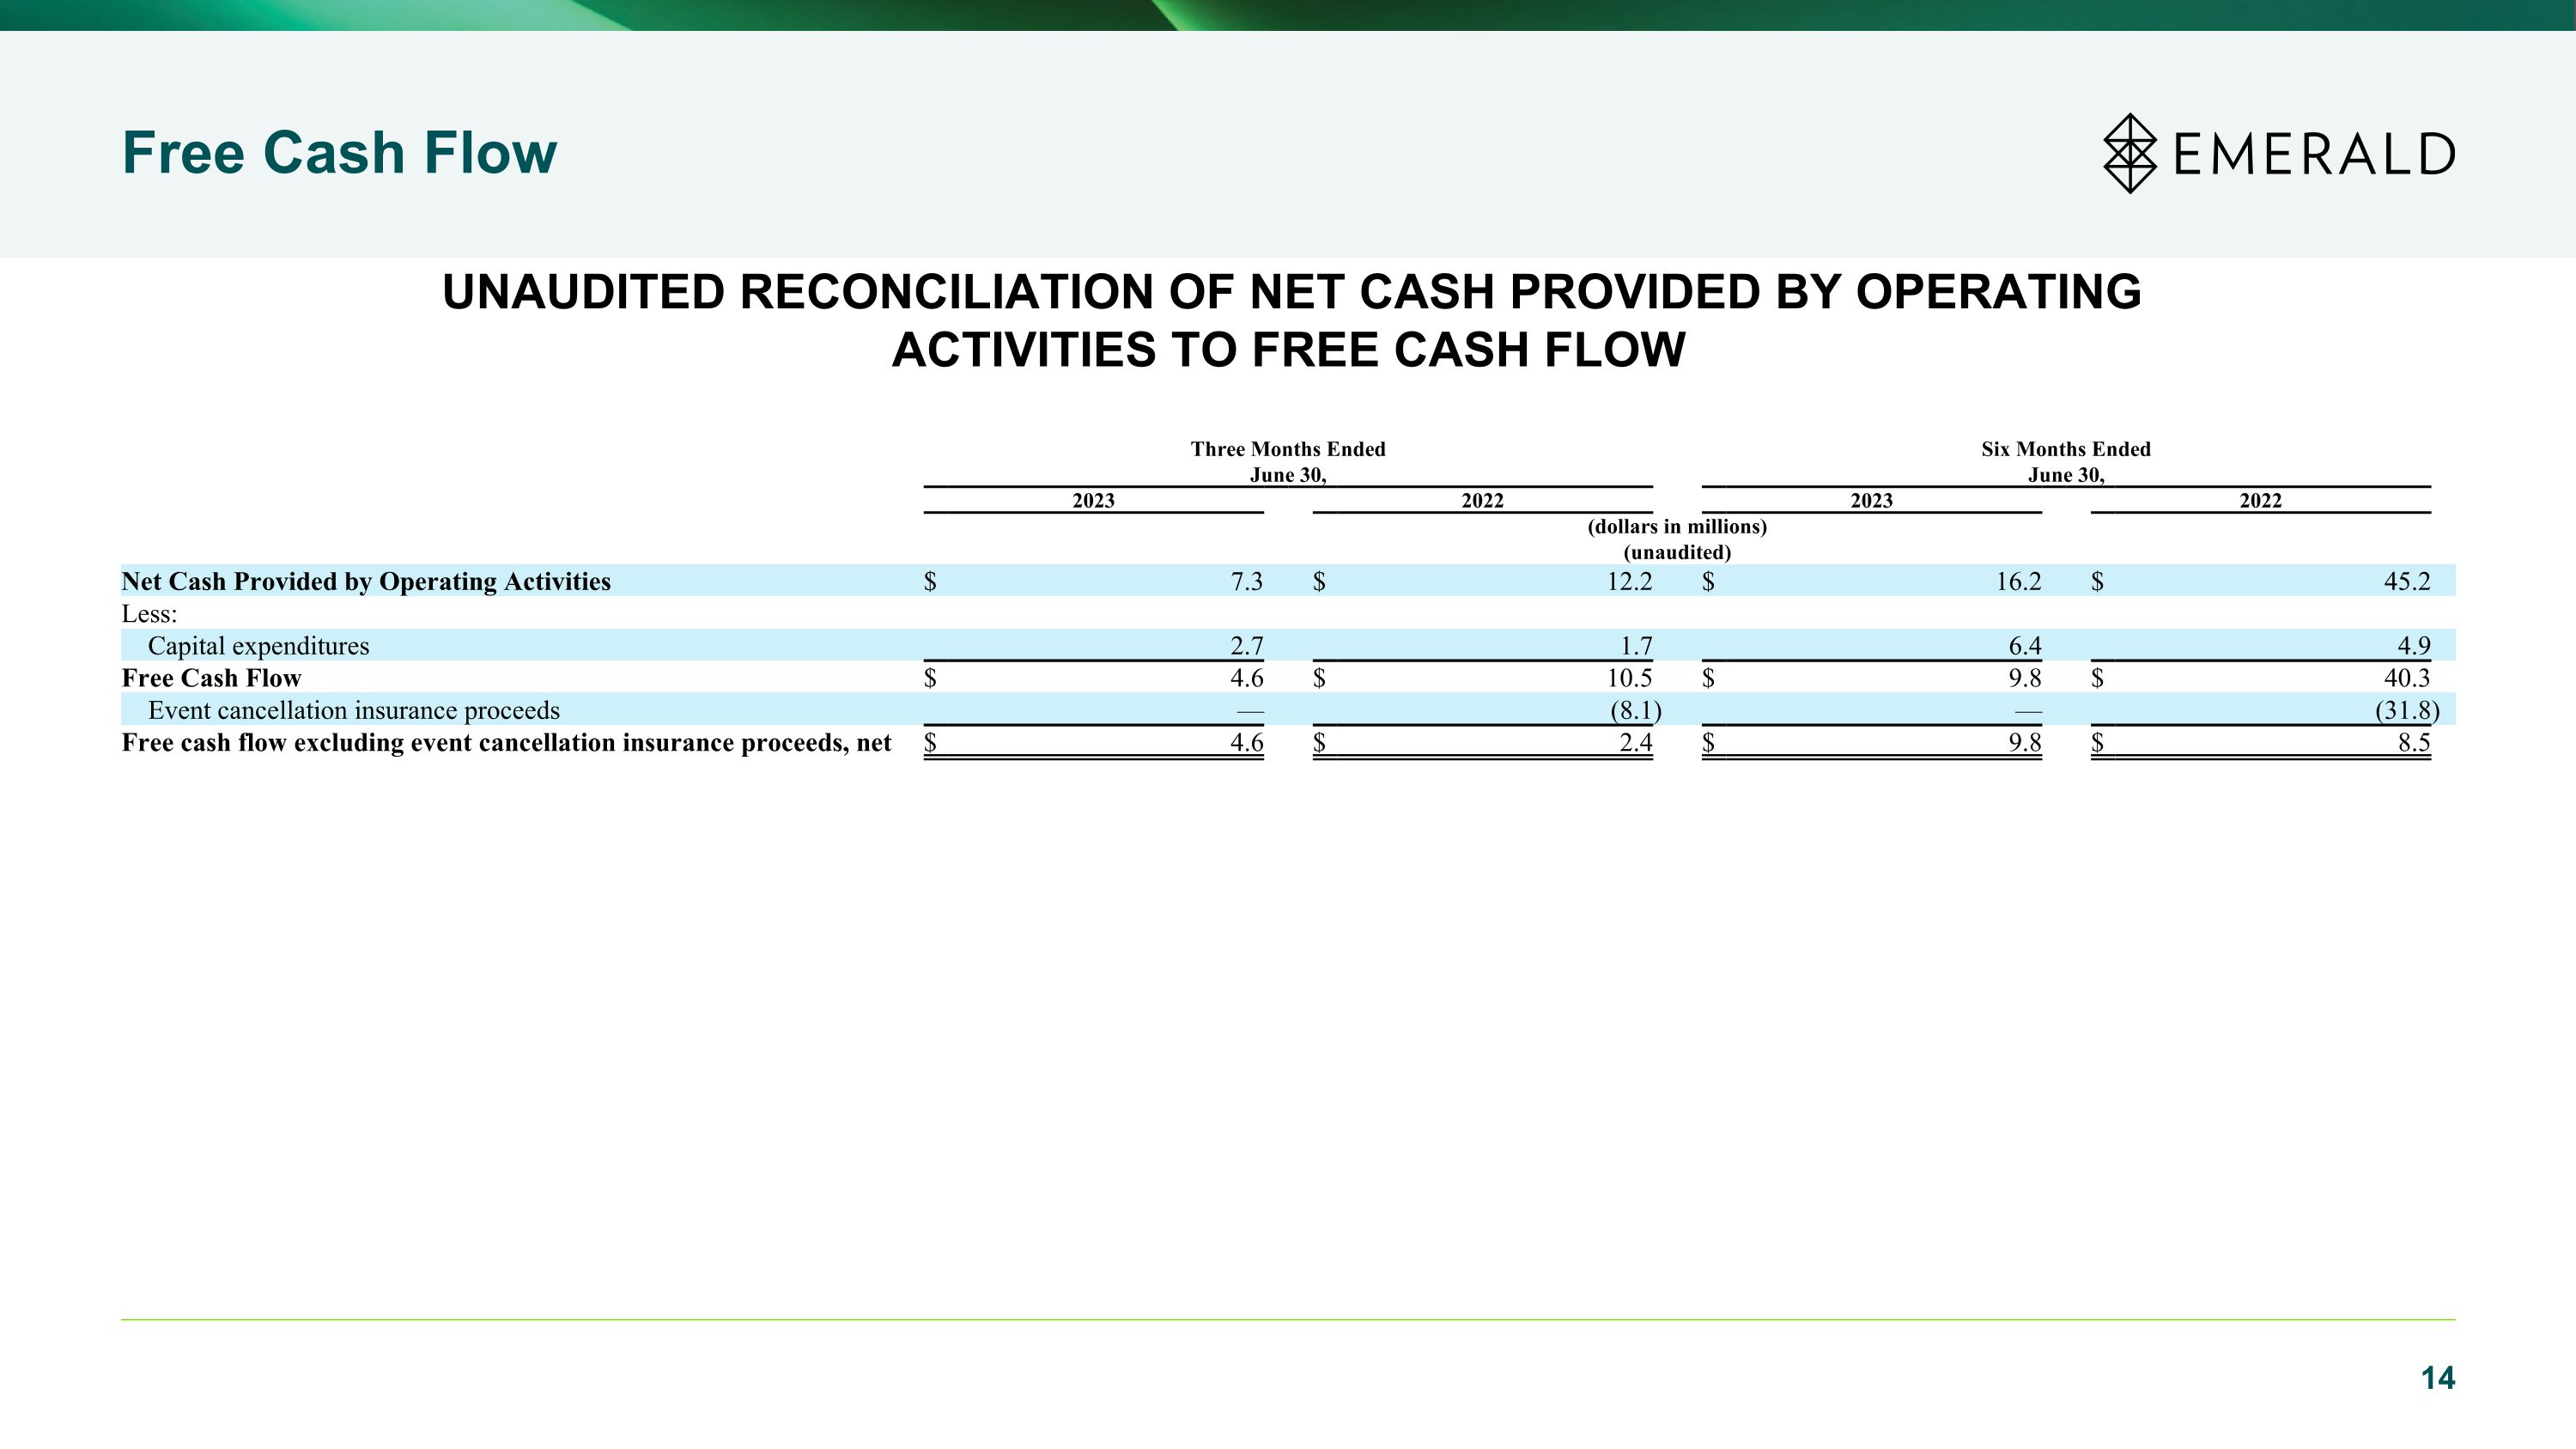Click page number 14
The image size is (2576, 1449).
tap(2438, 1378)
